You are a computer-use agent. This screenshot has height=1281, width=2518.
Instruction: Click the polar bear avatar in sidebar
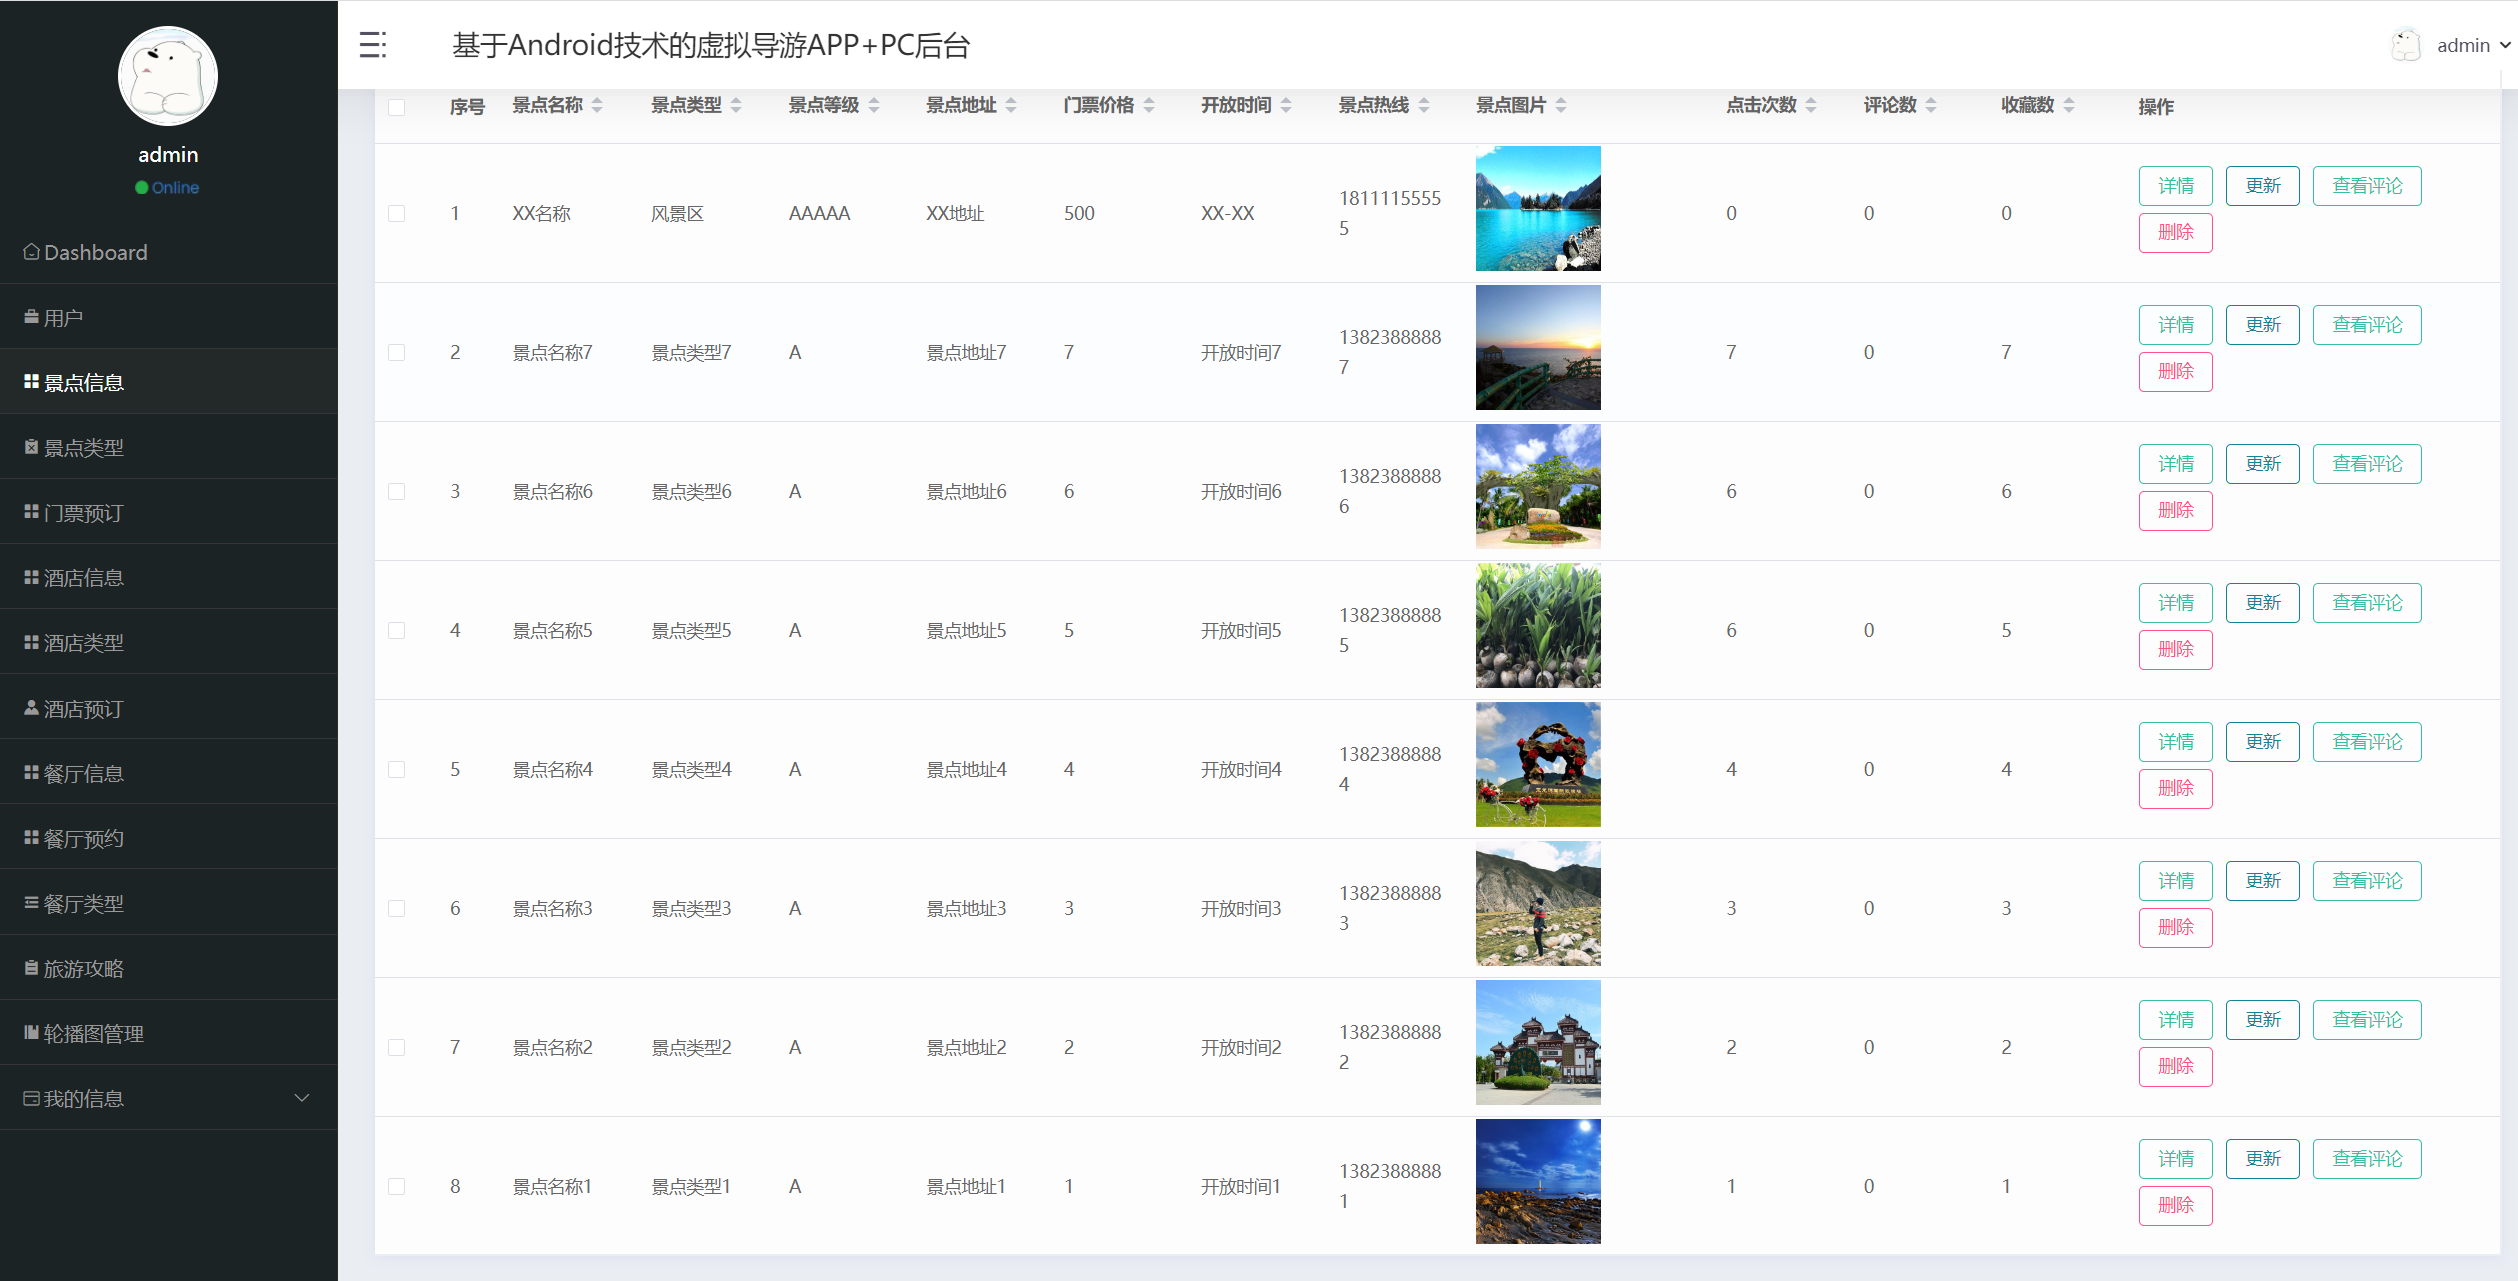point(168,76)
